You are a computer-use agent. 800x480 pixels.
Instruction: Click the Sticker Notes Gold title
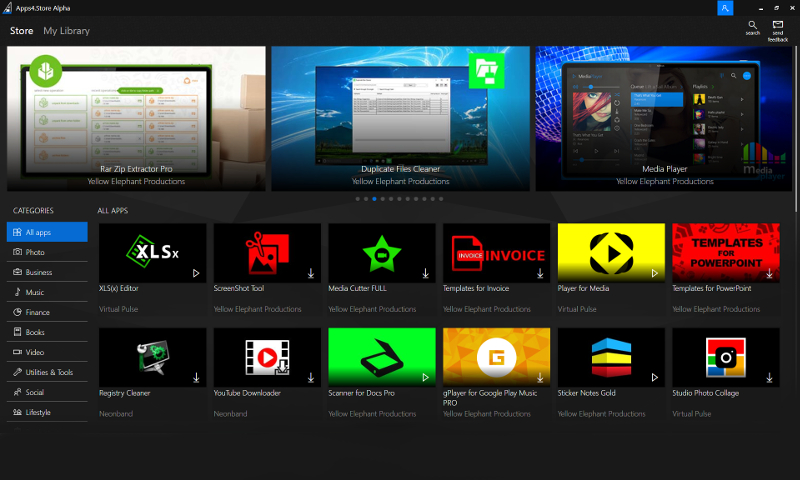point(587,393)
